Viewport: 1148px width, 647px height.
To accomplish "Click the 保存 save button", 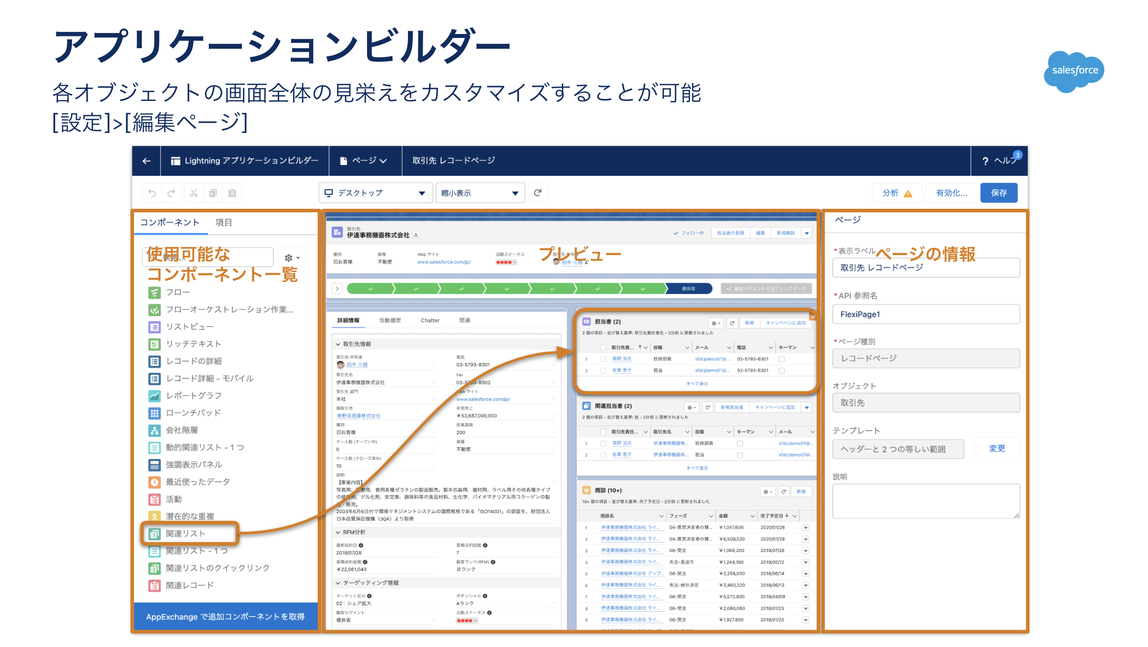I will click(x=999, y=192).
